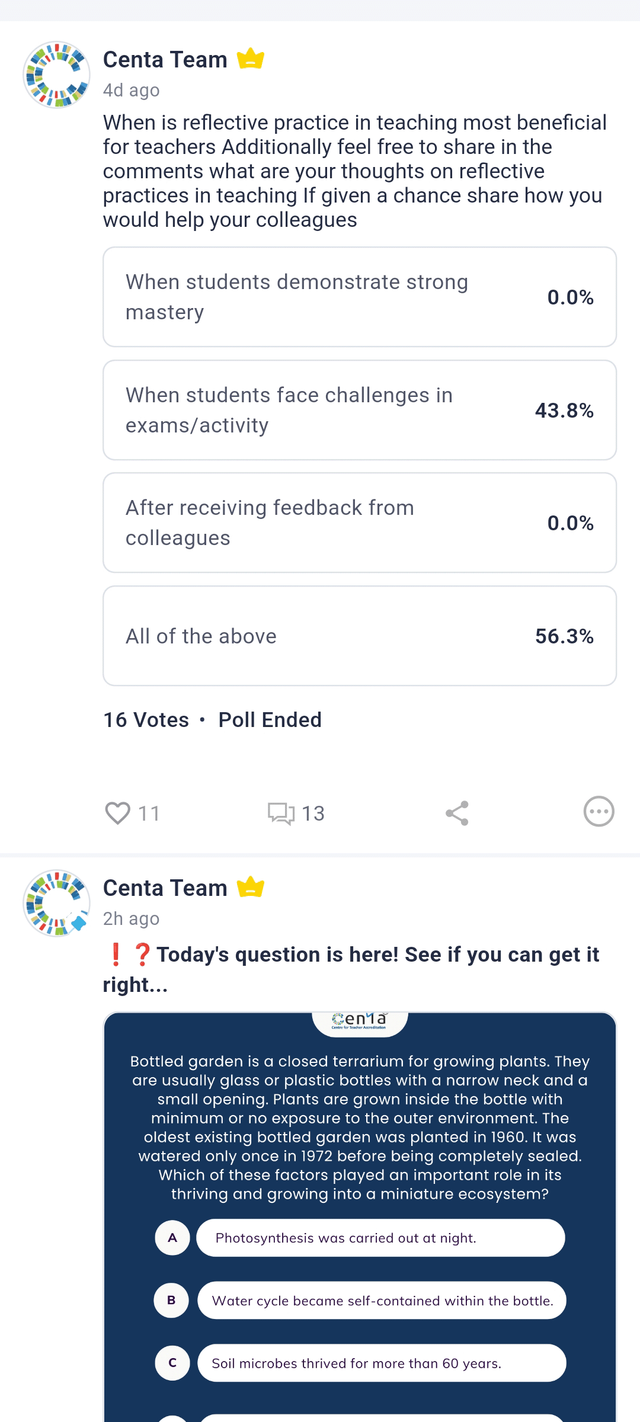This screenshot has width=640, height=1422.
Task: Expand 'After receiving feedback from colleagues' option
Action: 359,522
